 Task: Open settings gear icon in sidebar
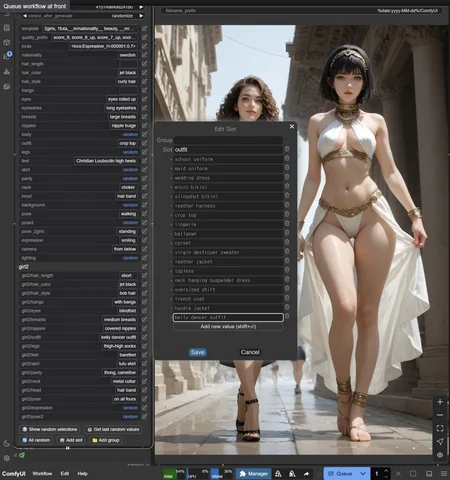click(x=6, y=458)
